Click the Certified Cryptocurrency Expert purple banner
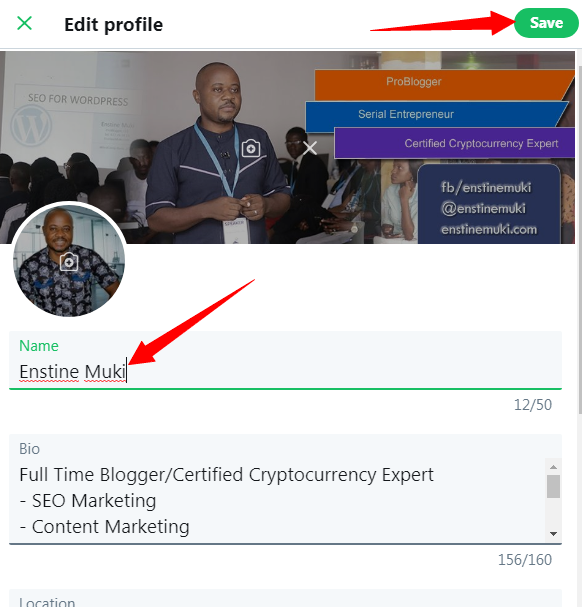Image resolution: width=582 pixels, height=607 pixels. [x=454, y=143]
